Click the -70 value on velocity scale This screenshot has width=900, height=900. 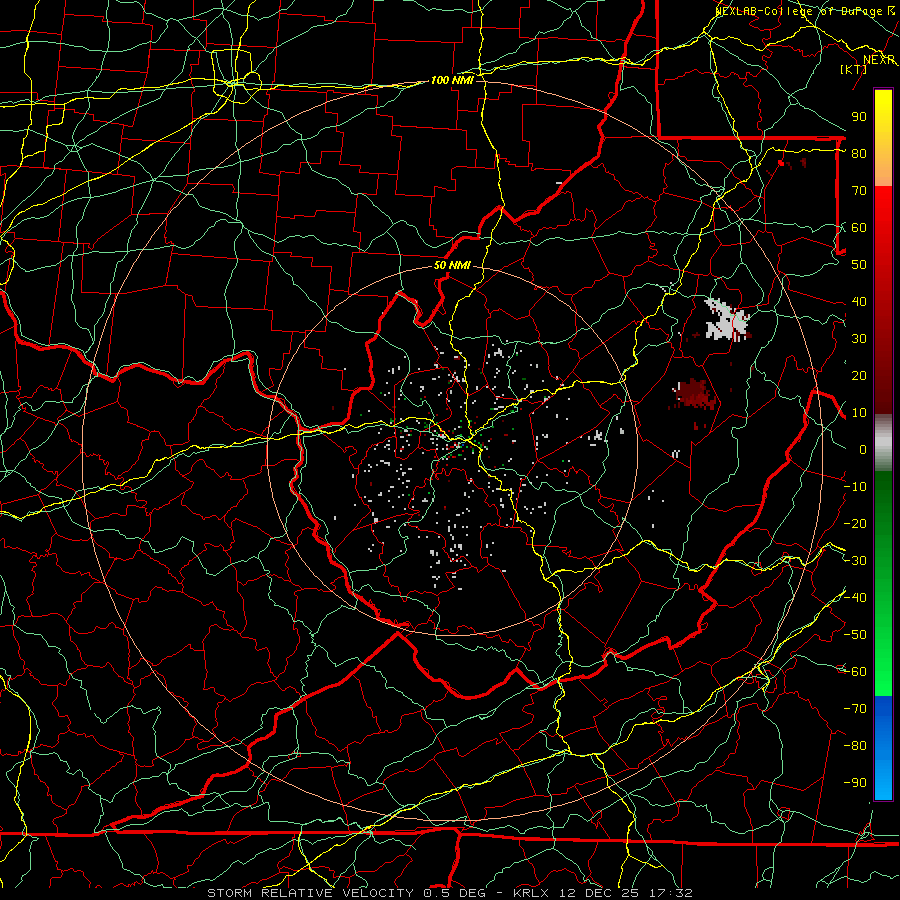tap(855, 709)
